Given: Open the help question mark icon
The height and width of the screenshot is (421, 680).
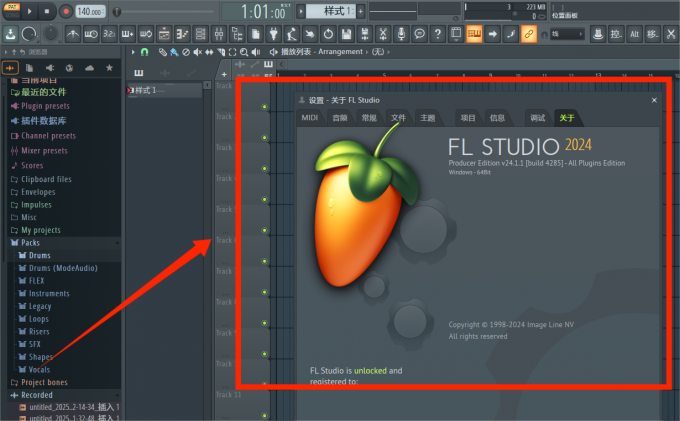Looking at the screenshot, I should click(x=438, y=34).
